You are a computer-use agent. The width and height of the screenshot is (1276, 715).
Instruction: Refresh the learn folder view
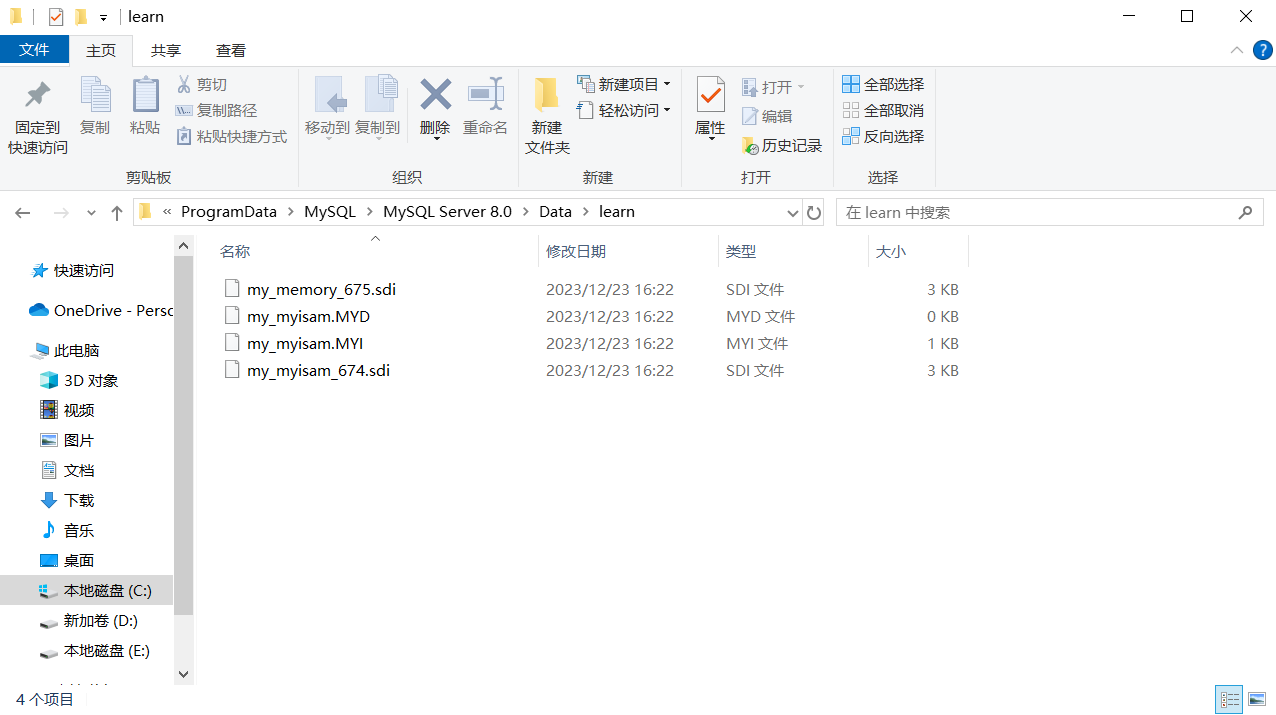pos(814,213)
